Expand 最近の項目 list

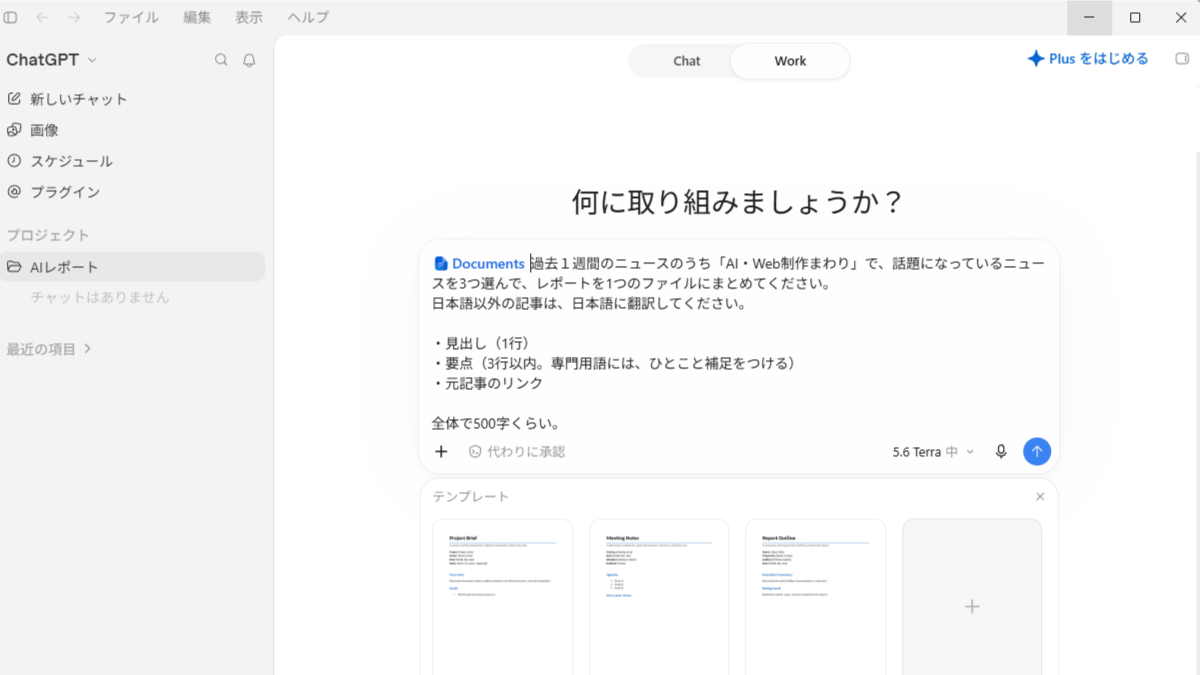pos(49,349)
